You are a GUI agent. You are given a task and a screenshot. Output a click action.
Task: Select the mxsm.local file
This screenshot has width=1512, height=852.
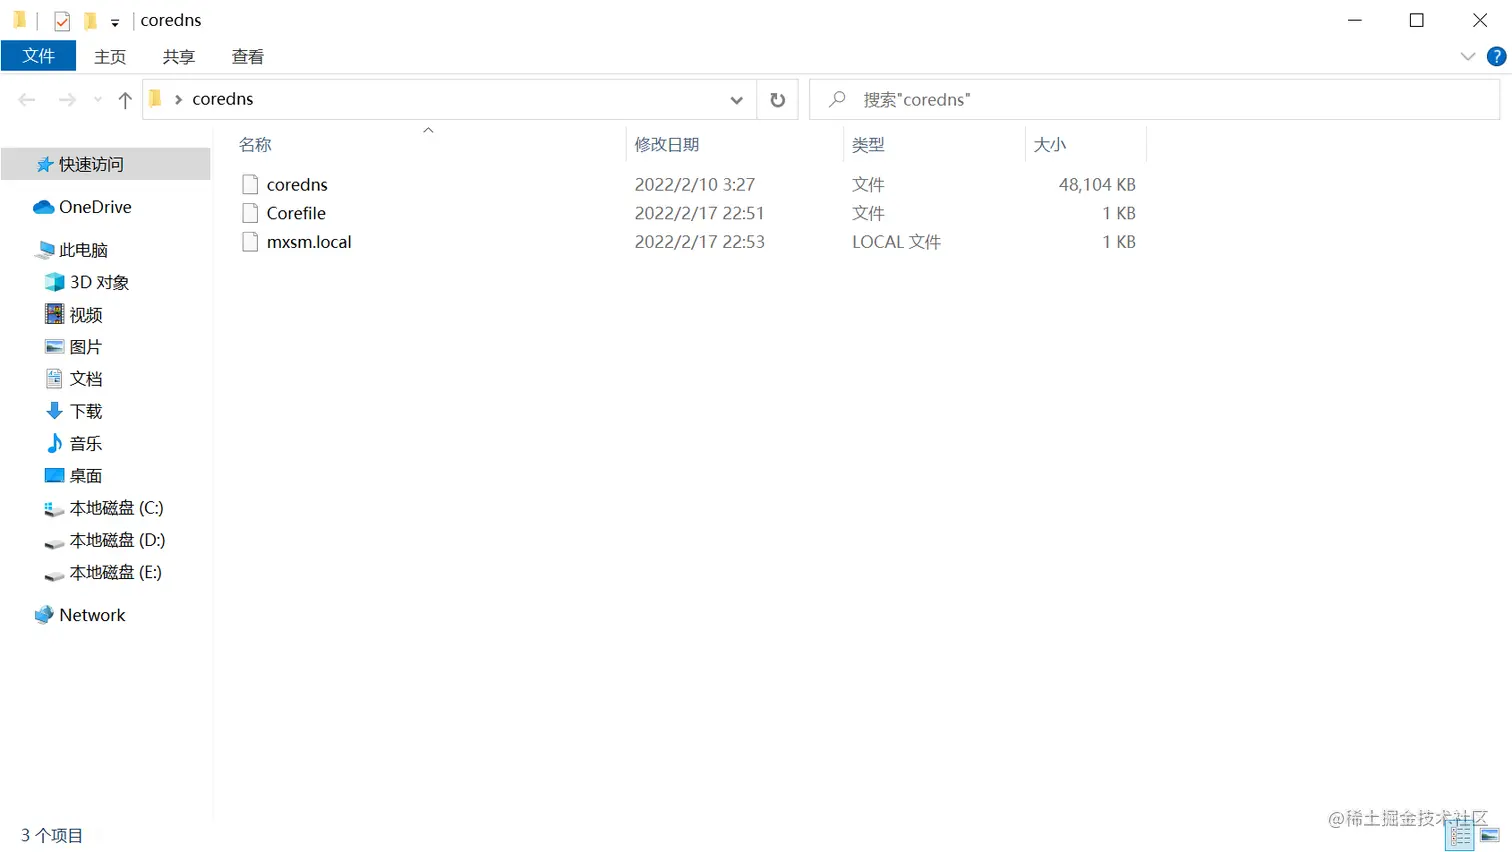(309, 242)
